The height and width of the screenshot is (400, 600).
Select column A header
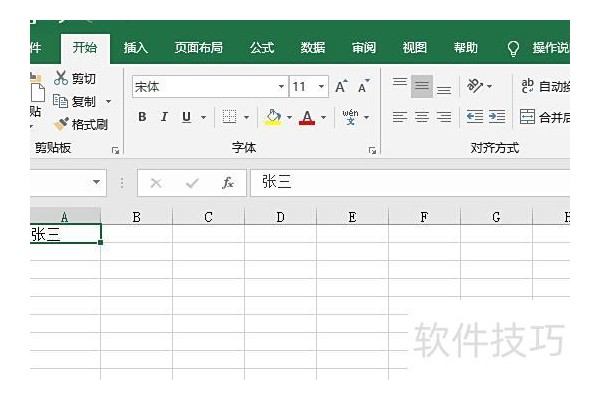(65, 217)
